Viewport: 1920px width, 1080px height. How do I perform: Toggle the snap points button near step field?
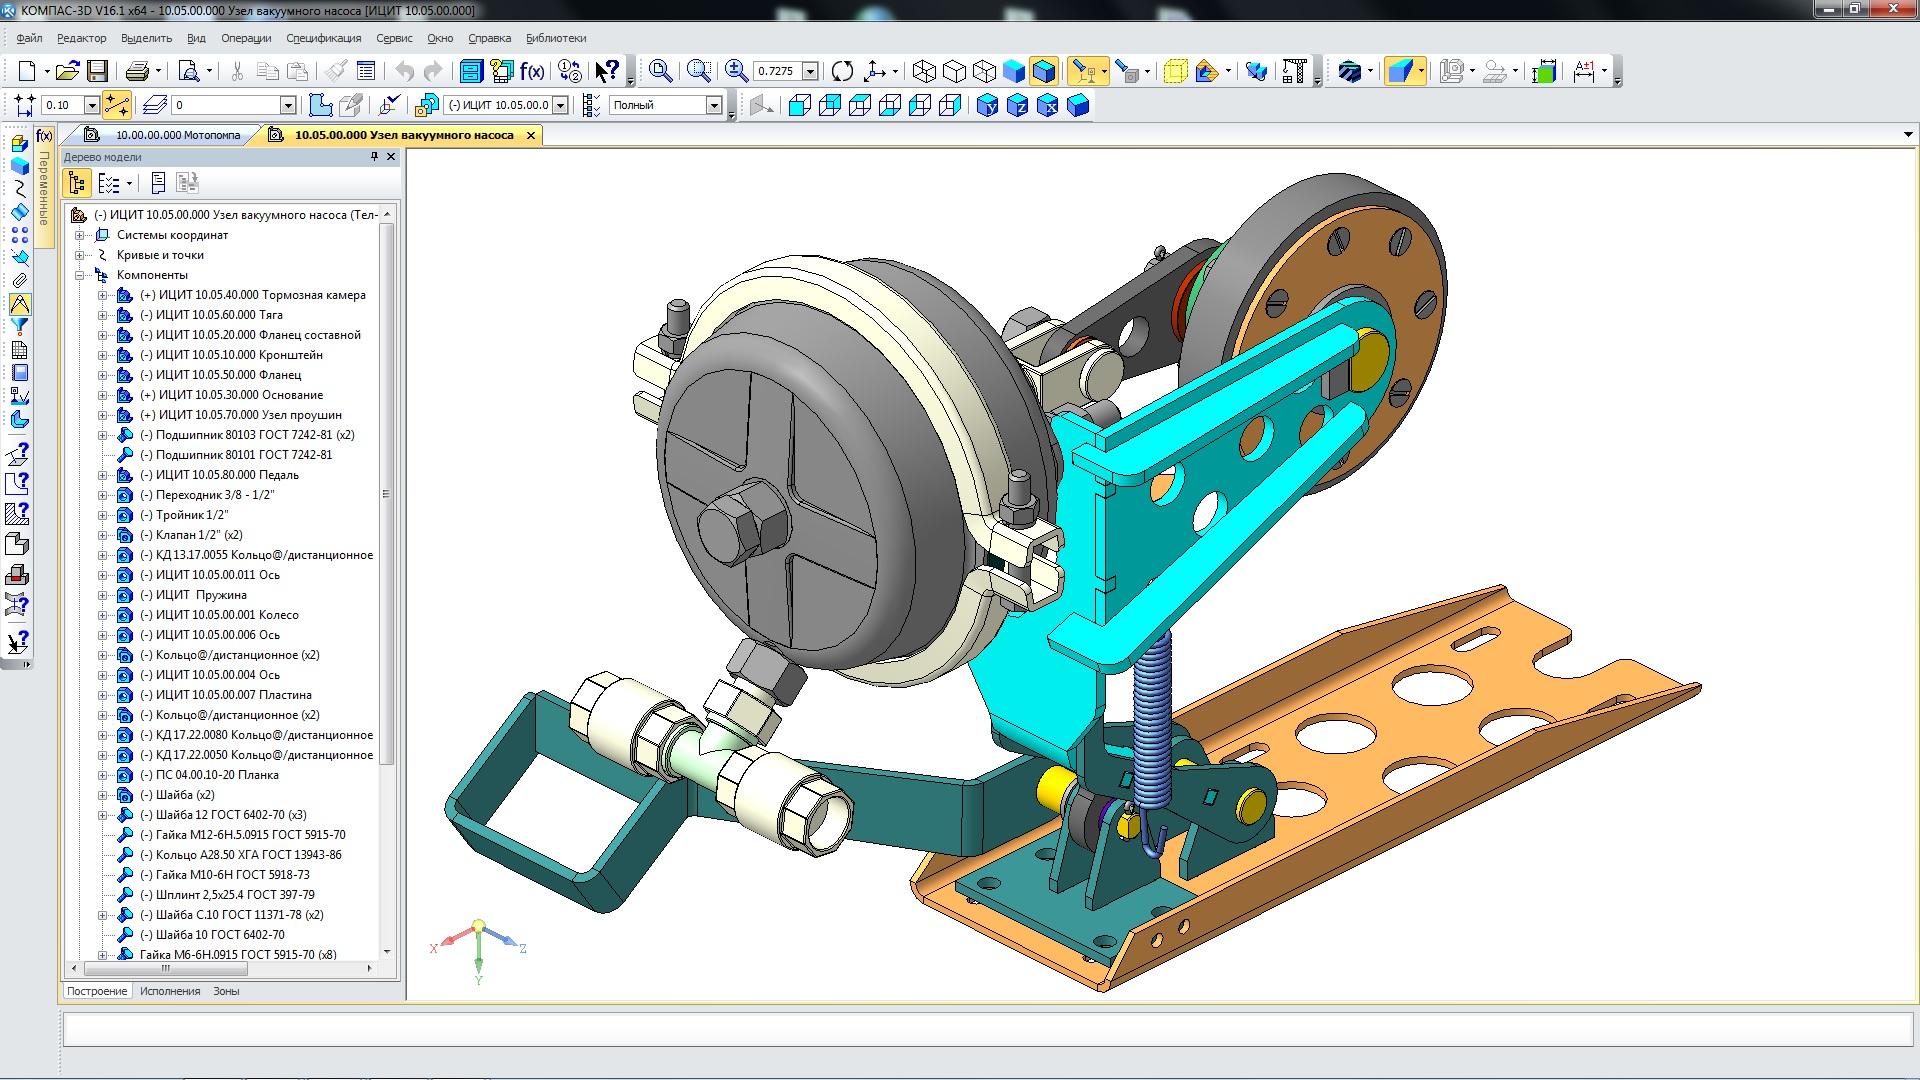116,105
